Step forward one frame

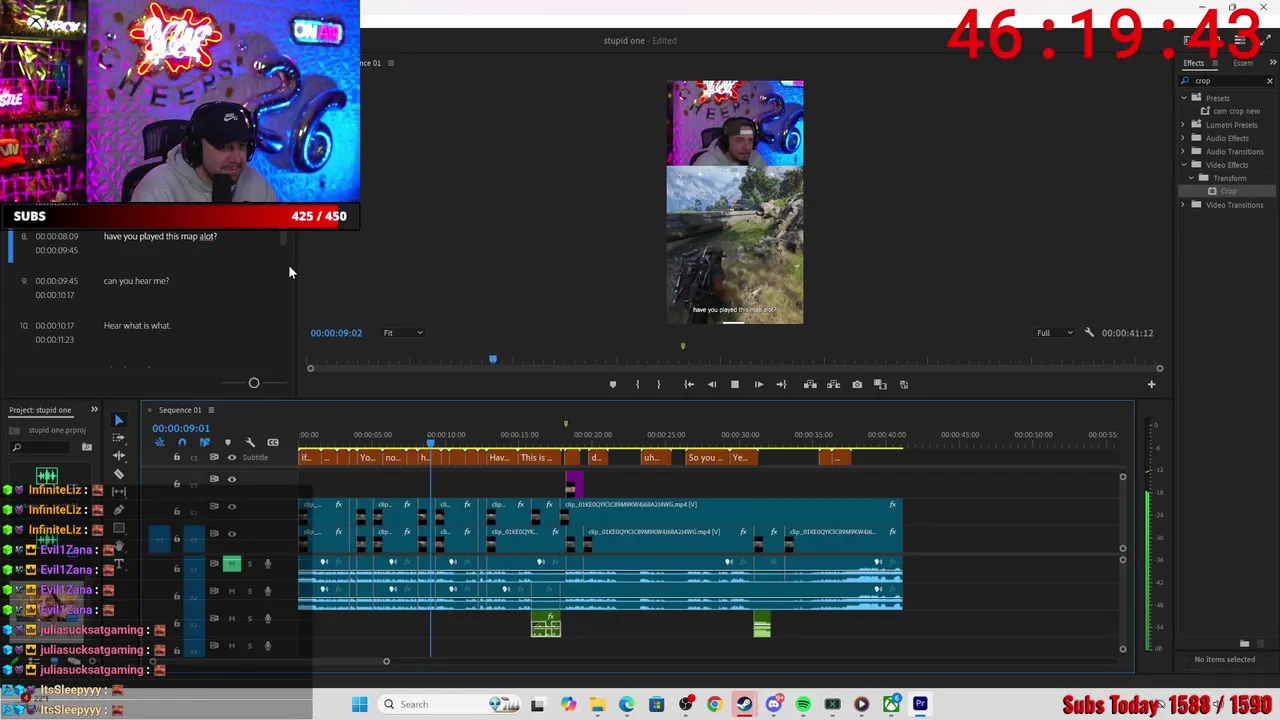point(758,384)
